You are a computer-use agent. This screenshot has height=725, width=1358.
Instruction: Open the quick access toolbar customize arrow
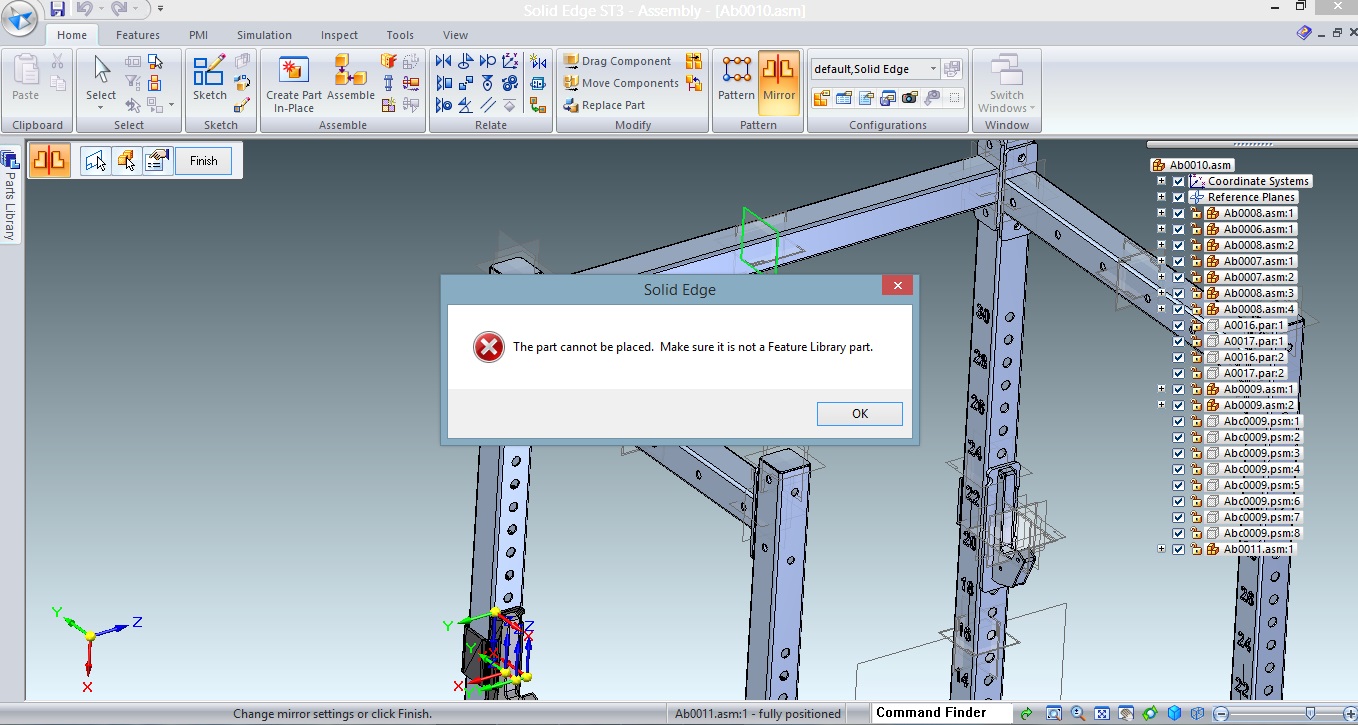click(160, 9)
